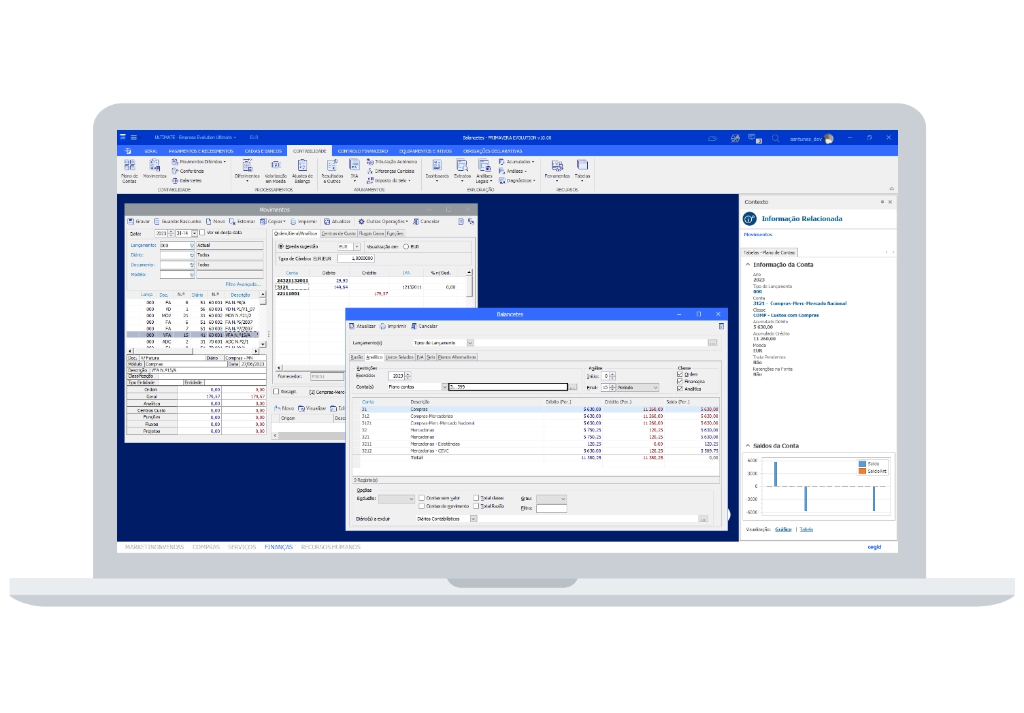1024x713 pixels.
Task: Open the Extratos ribbon tool
Action: pos(461,165)
